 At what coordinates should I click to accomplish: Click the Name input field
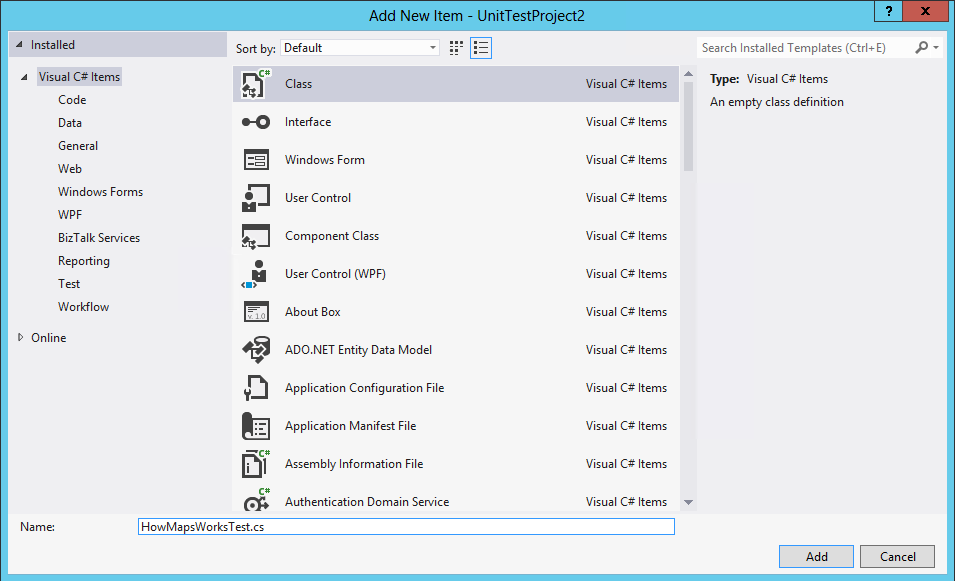[406, 527]
